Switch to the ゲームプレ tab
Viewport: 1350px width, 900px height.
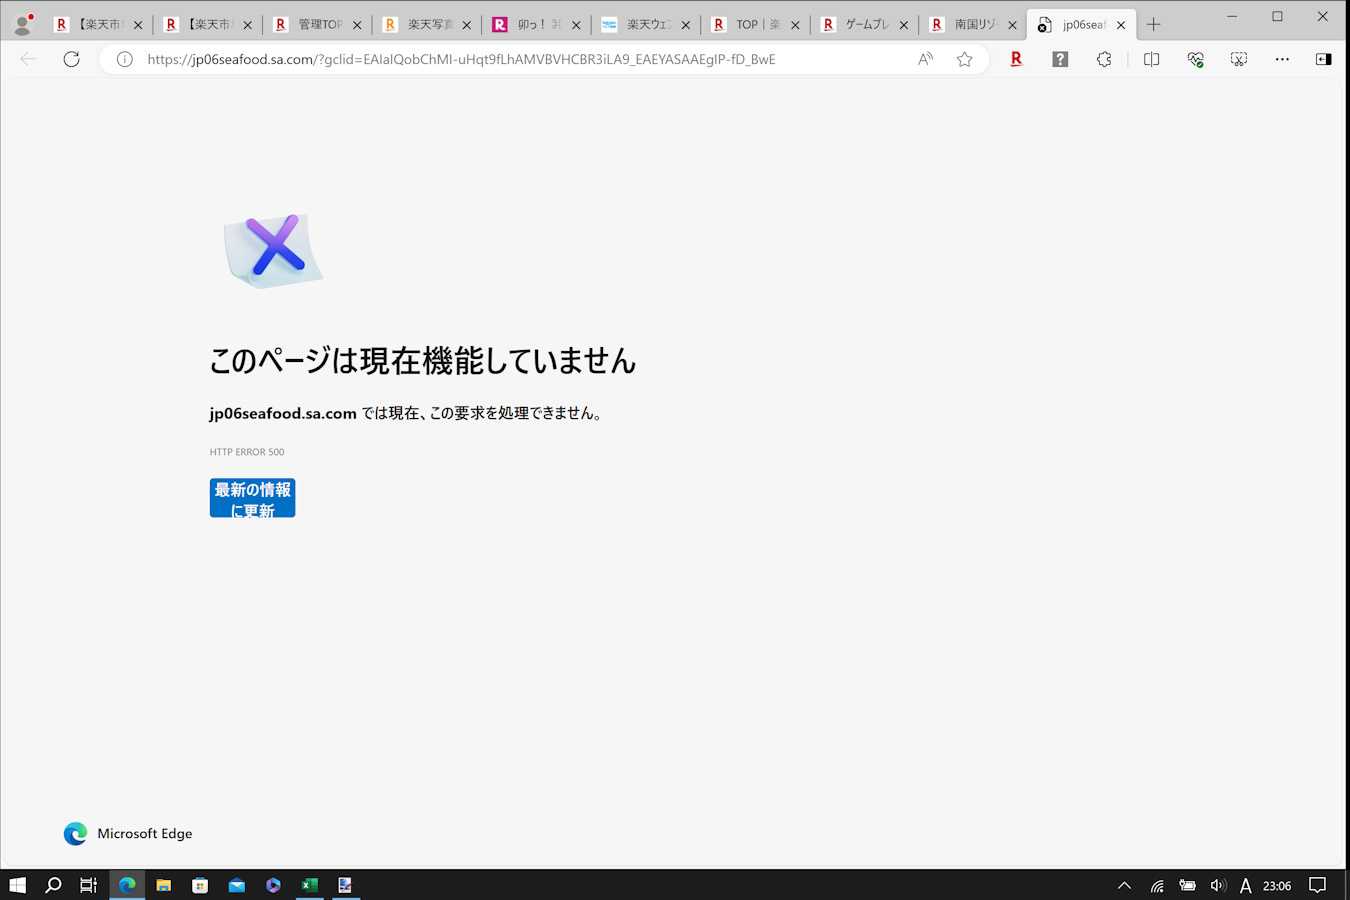865,24
